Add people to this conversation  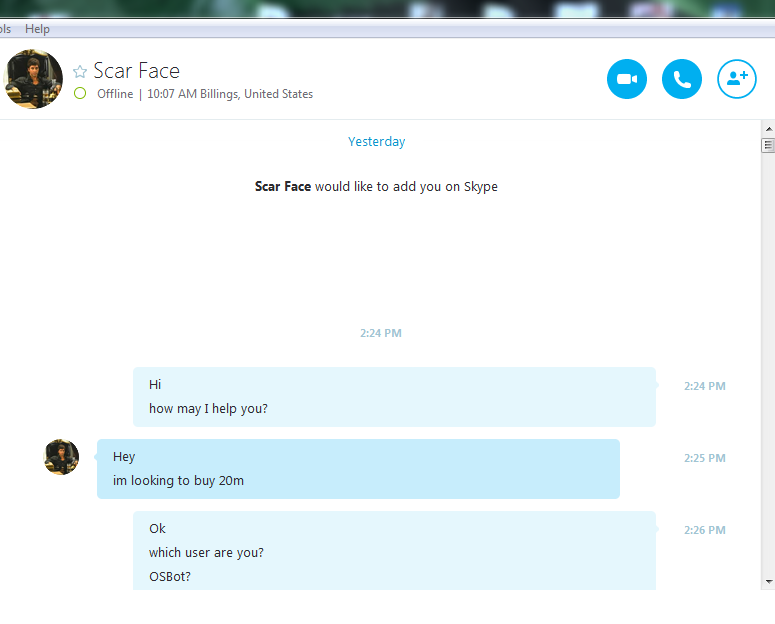(x=736, y=79)
